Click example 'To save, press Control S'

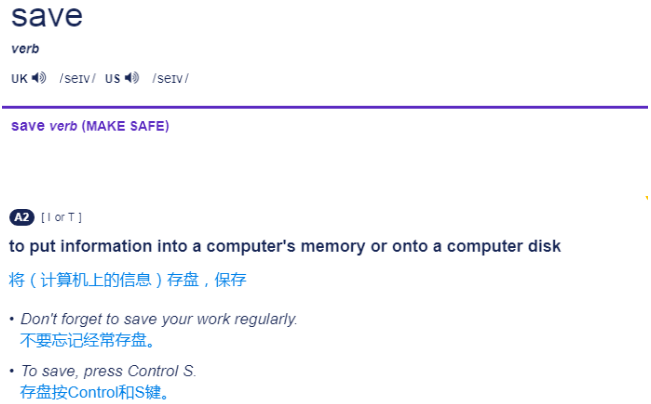pos(108,371)
